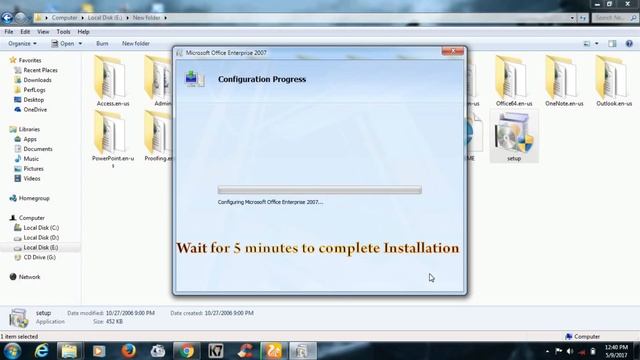Select Homegroup in sidebar
Image resolution: width=640 pixels, height=360 pixels.
(x=34, y=198)
